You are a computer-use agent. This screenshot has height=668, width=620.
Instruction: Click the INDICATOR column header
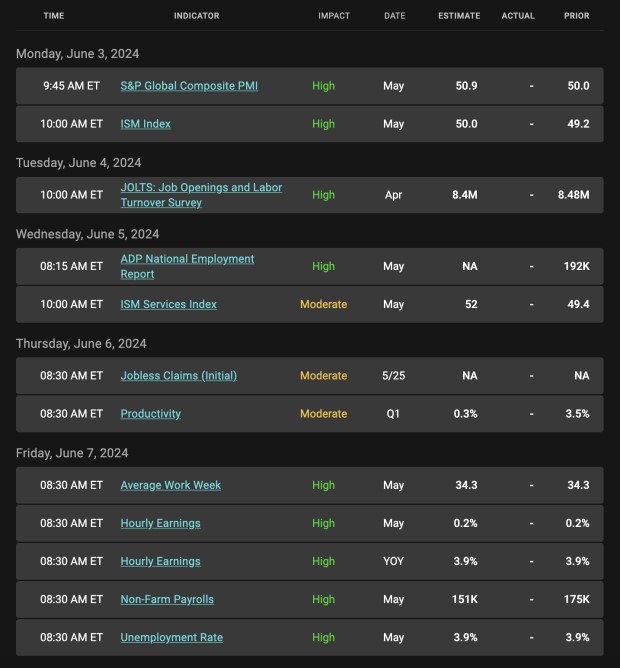click(196, 16)
